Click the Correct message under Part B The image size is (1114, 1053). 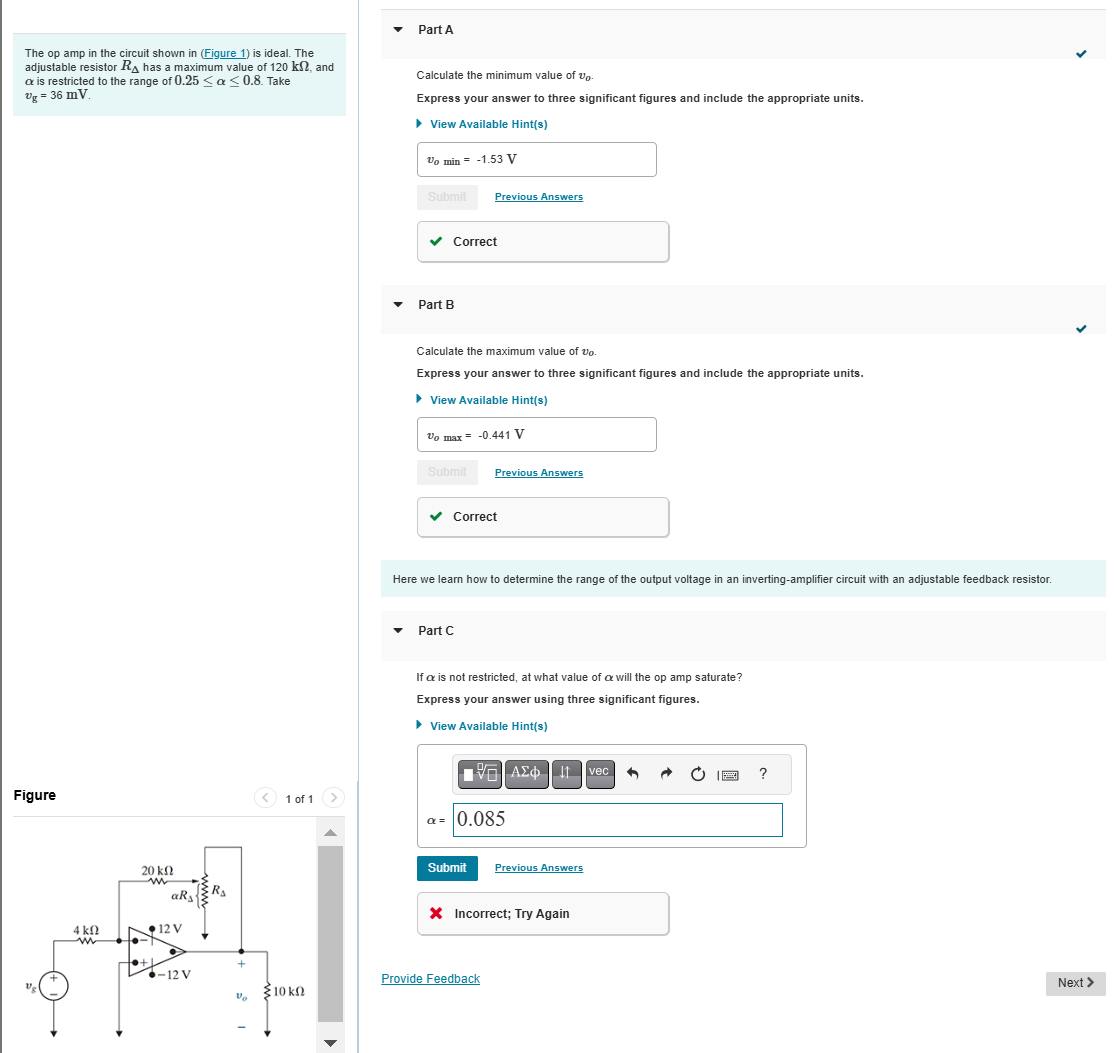tap(543, 517)
